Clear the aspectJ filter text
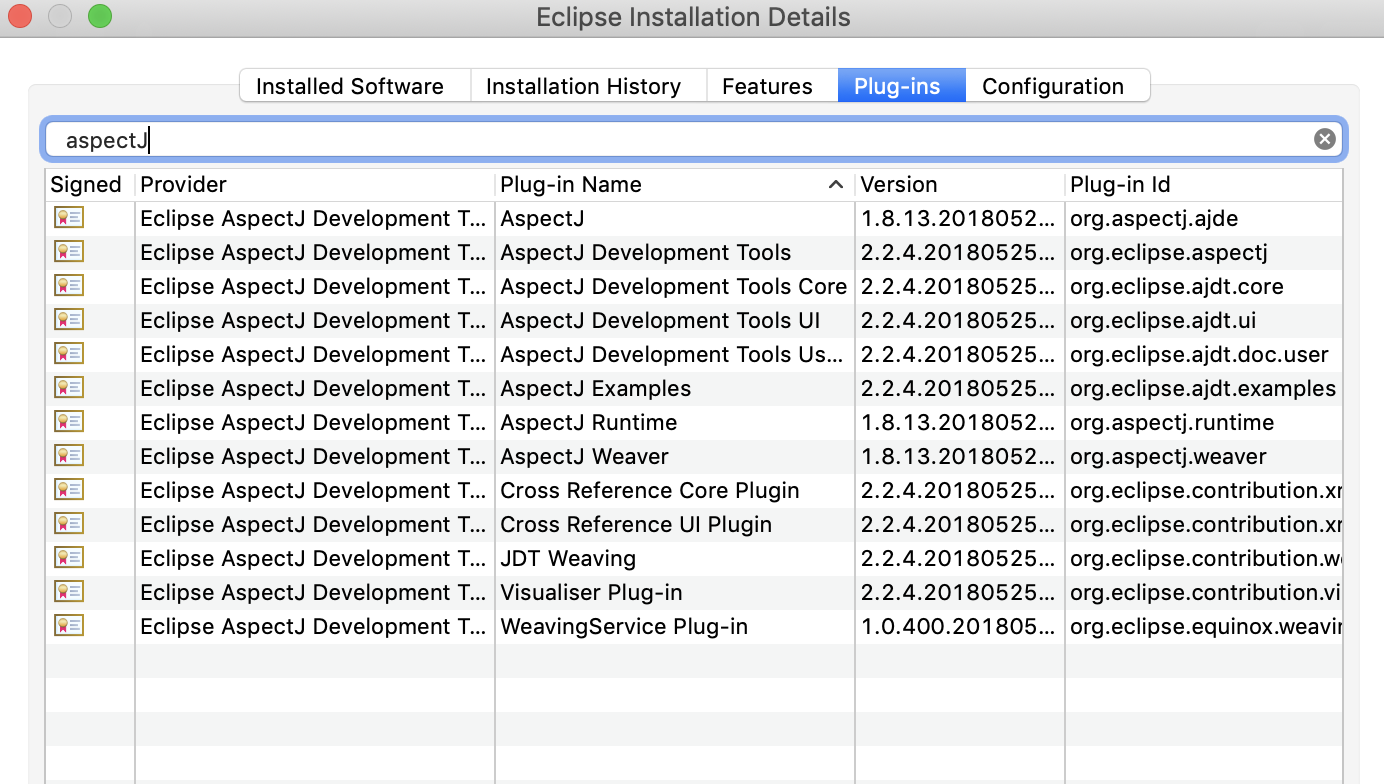The width and height of the screenshot is (1384, 784). click(x=1324, y=139)
